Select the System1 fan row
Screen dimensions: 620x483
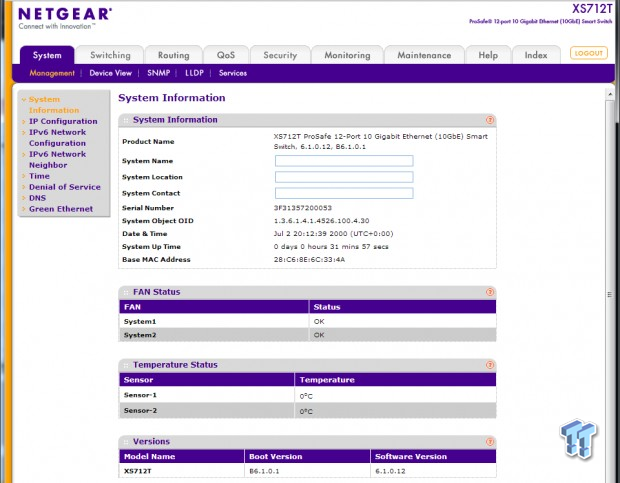point(308,322)
